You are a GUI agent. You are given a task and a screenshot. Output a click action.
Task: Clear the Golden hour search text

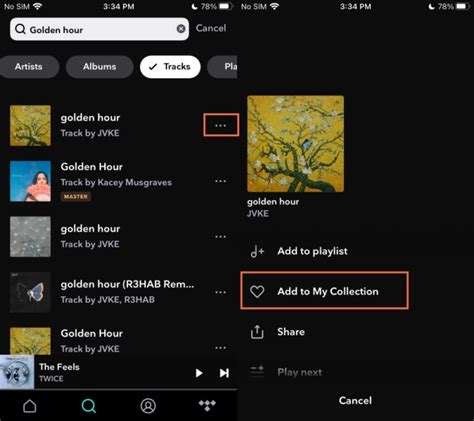(181, 29)
